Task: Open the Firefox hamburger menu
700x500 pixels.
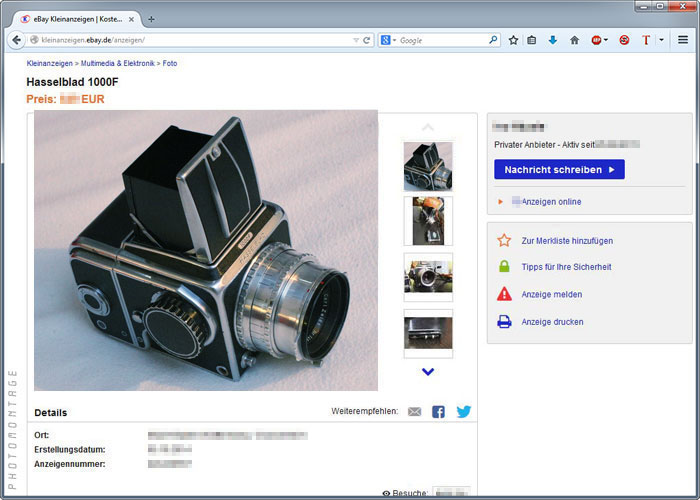Action: 683,40
